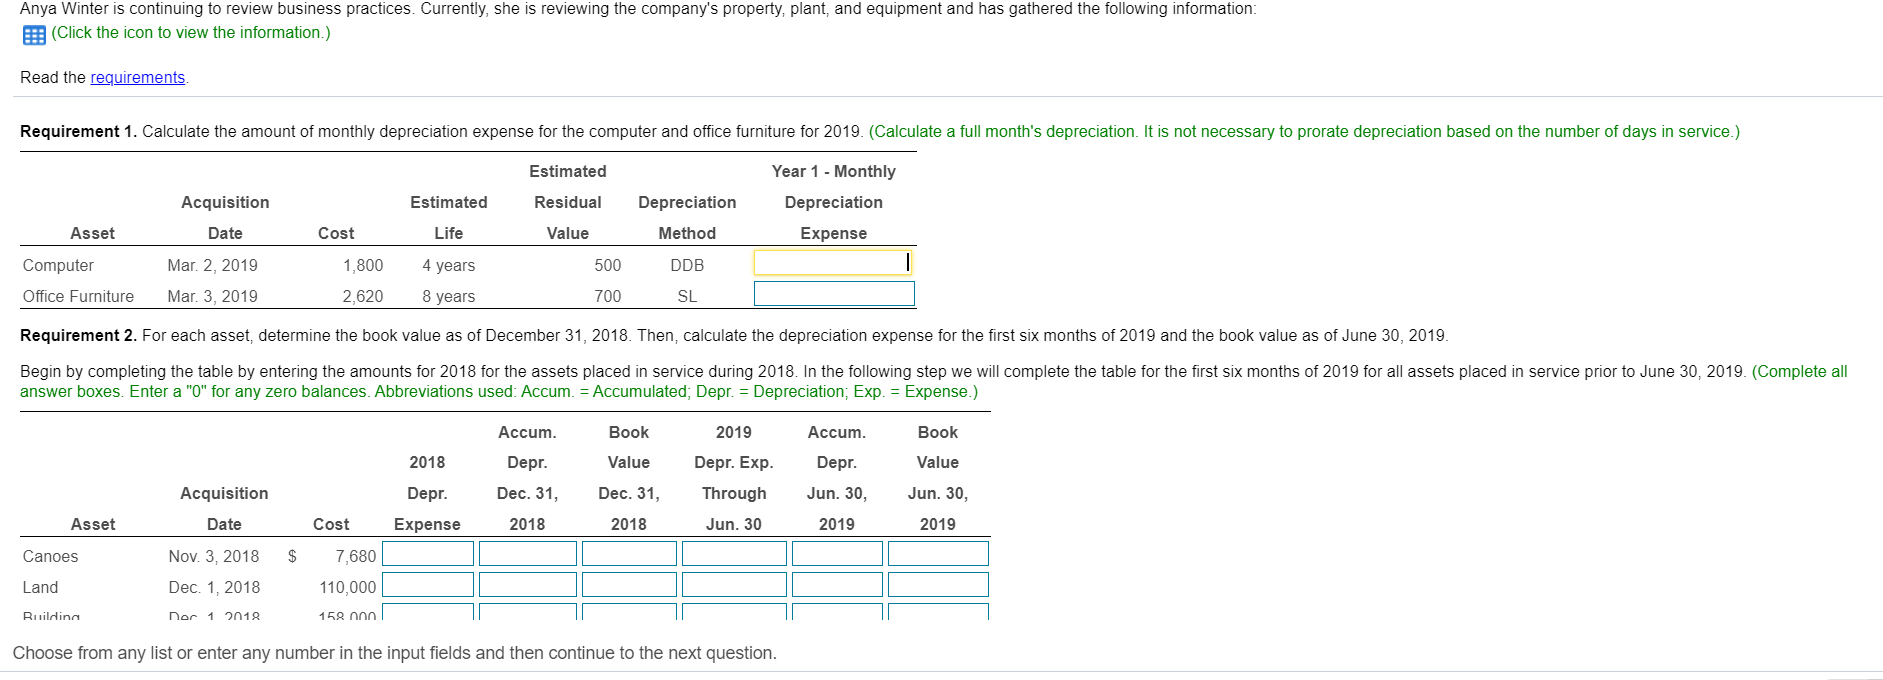The image size is (1883, 680).
Task: Select the Book Value Dec. 31 field for Land
Action: pos(628,584)
